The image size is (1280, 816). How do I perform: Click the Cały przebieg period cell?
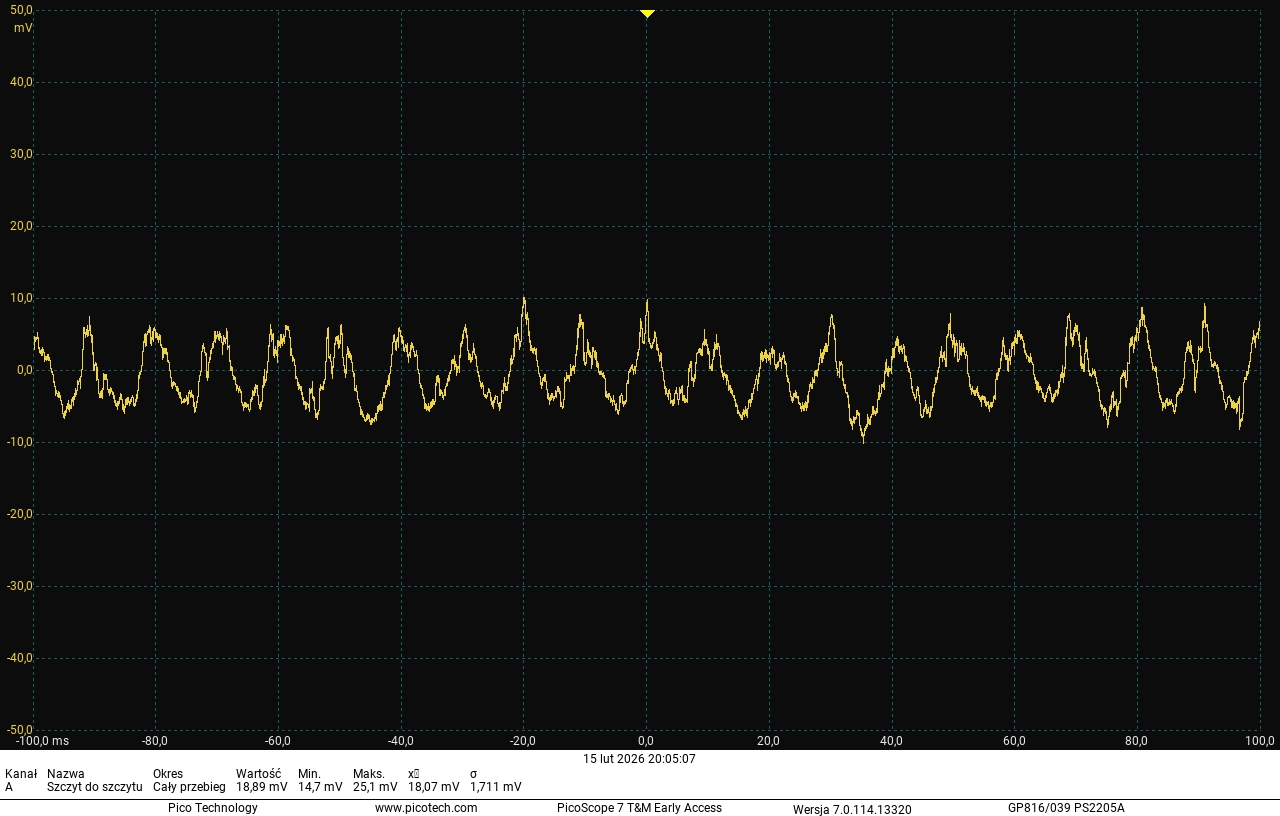click(x=189, y=787)
